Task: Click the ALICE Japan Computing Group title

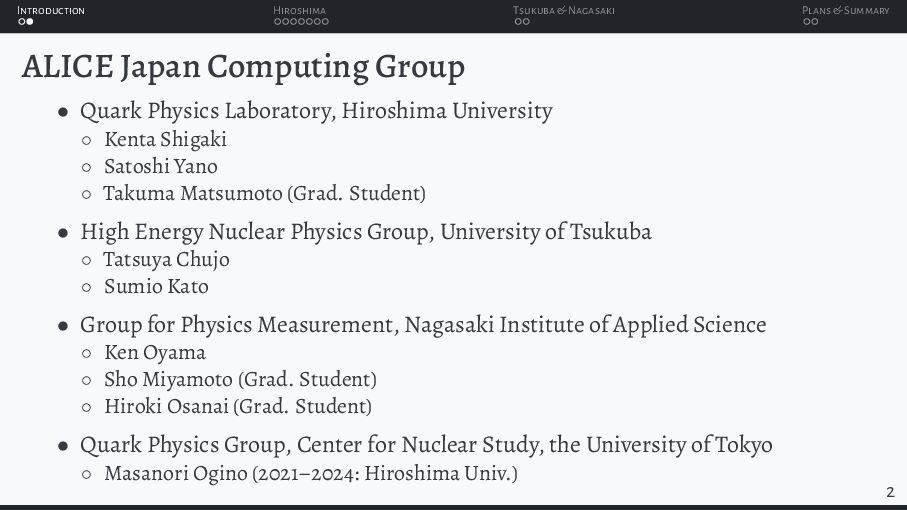Action: click(x=244, y=66)
